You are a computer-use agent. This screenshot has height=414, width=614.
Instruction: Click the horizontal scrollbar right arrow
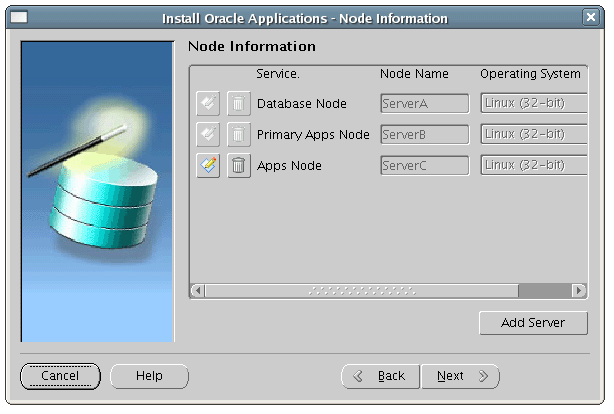[x=578, y=291]
